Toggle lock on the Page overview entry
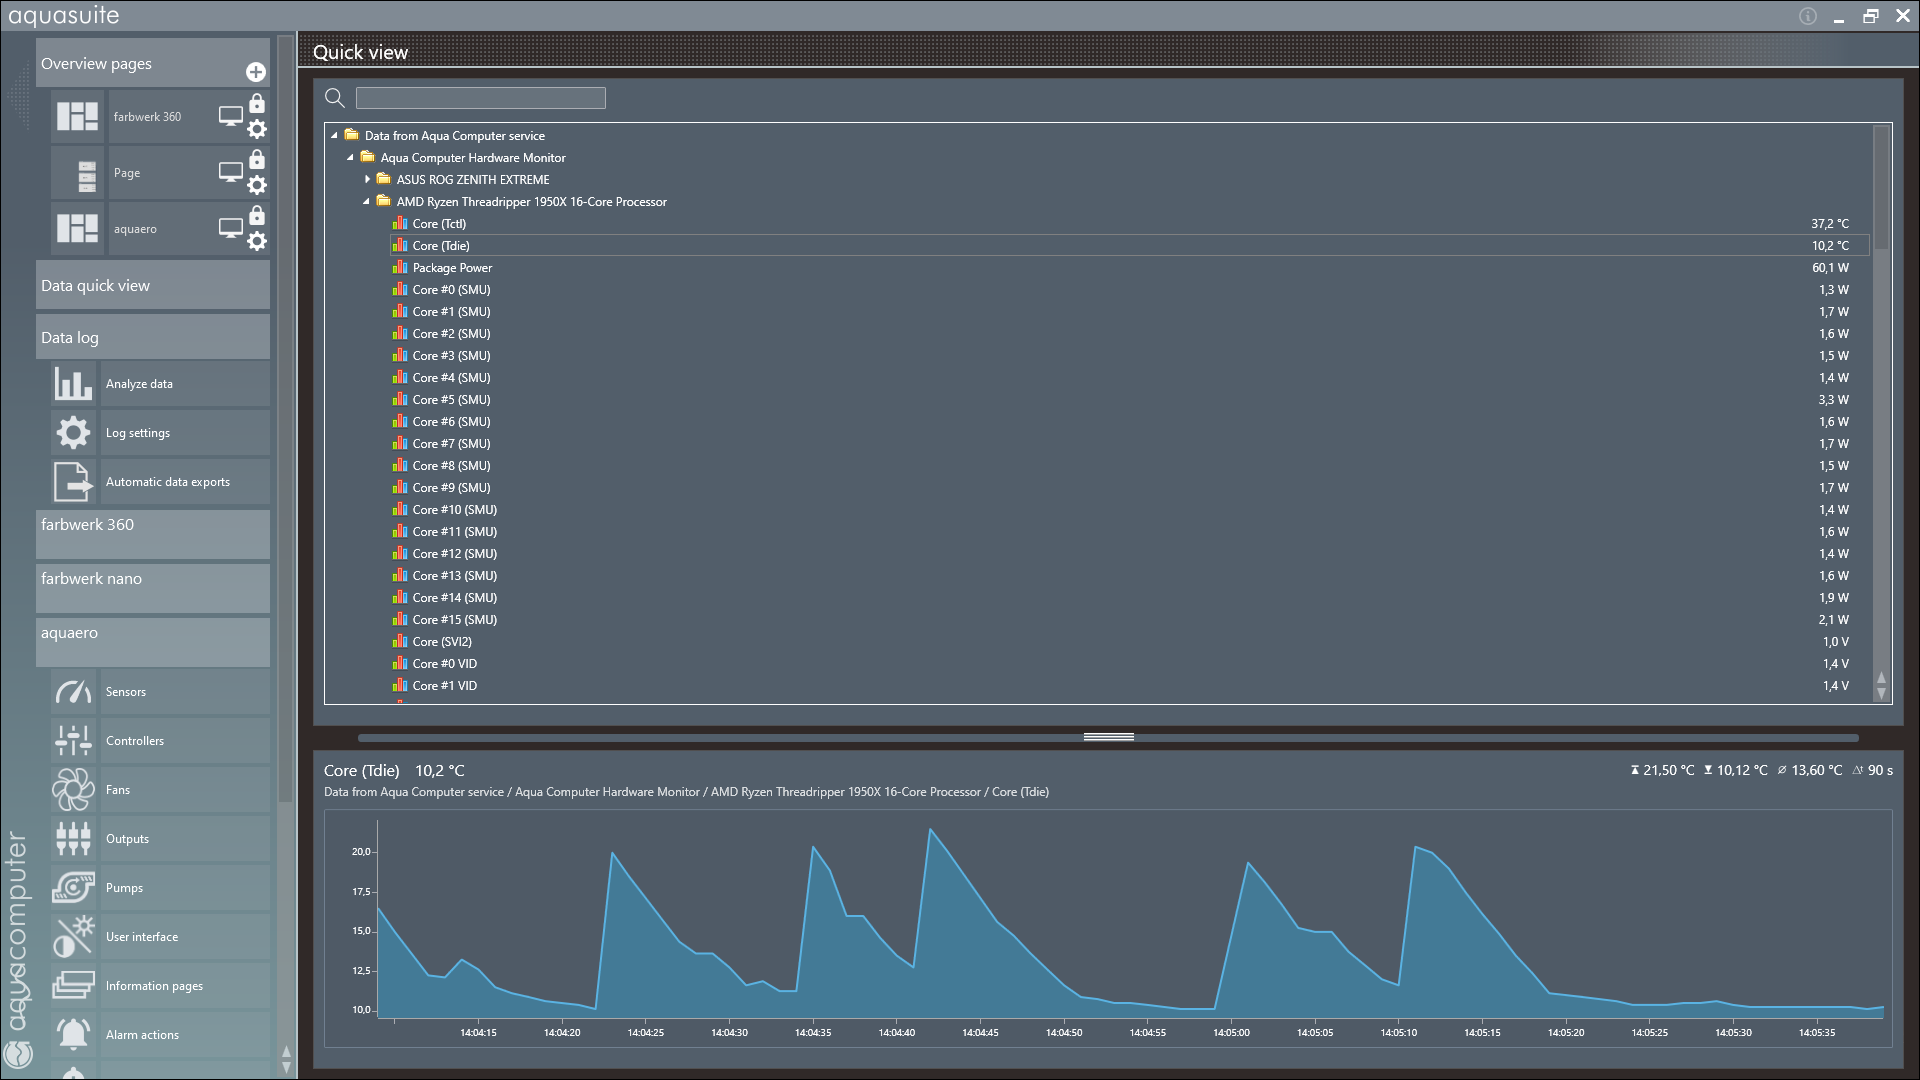The width and height of the screenshot is (1920, 1080). pos(257,160)
